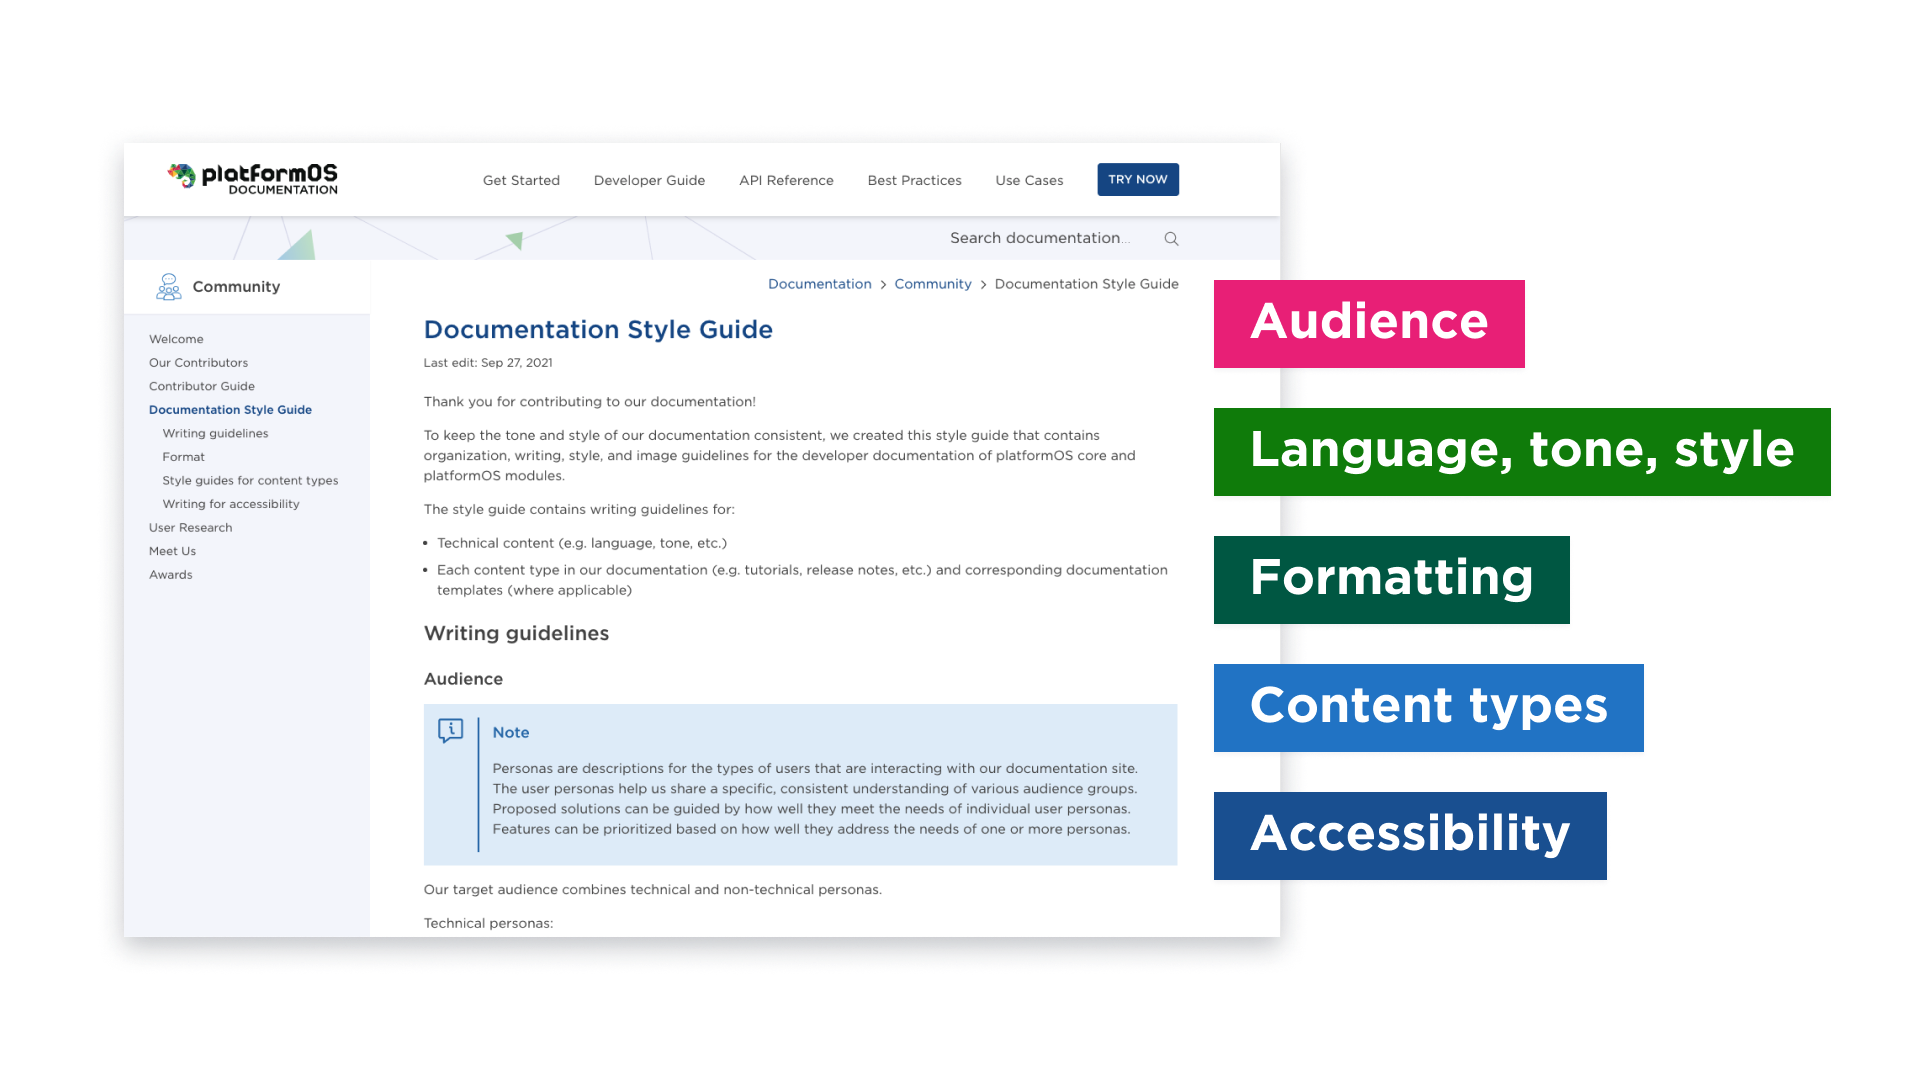The image size is (1920, 1080).
Task: Open the Best Practices page
Action: pyautogui.click(x=914, y=180)
